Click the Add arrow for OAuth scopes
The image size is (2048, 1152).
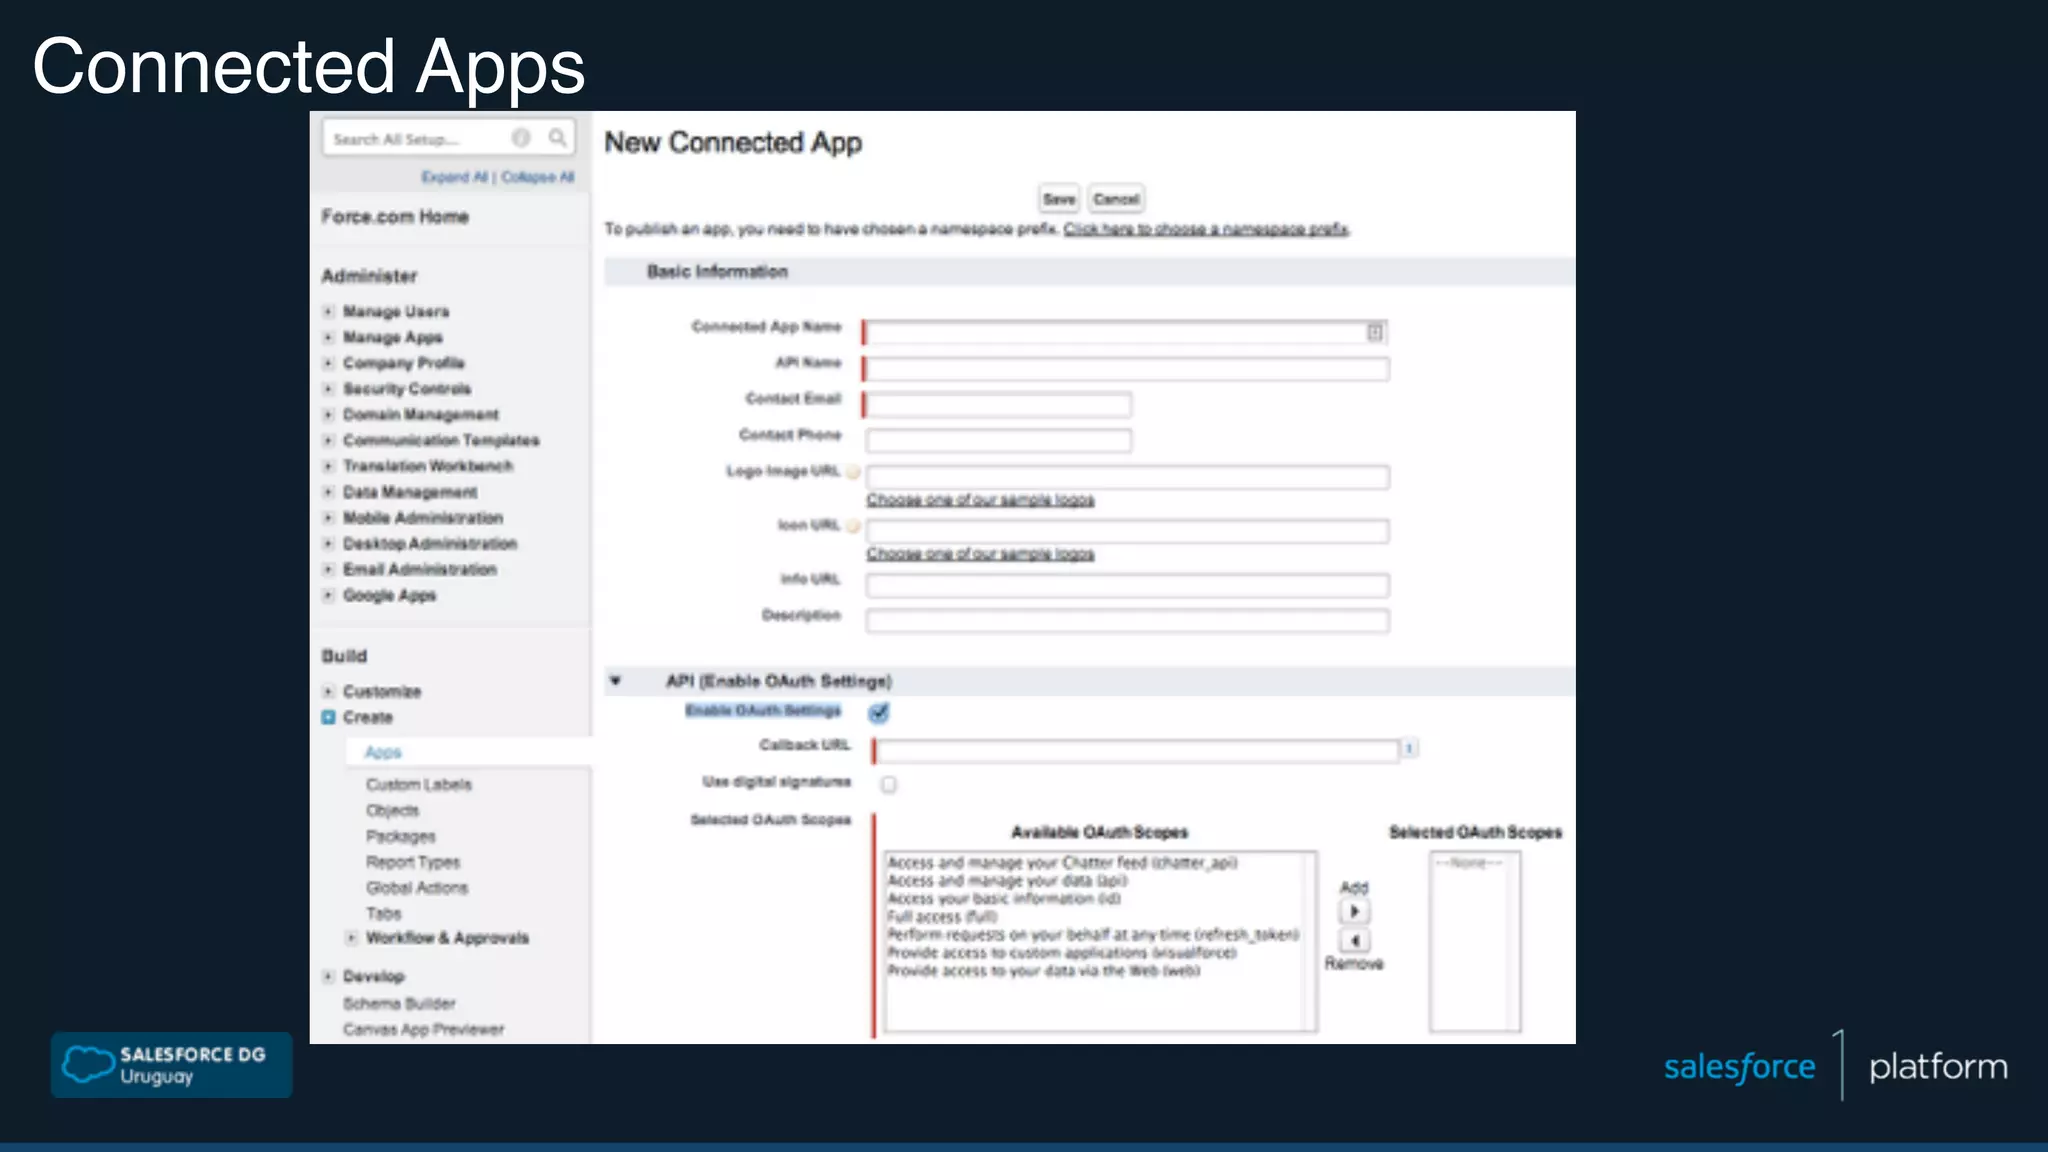(1354, 911)
